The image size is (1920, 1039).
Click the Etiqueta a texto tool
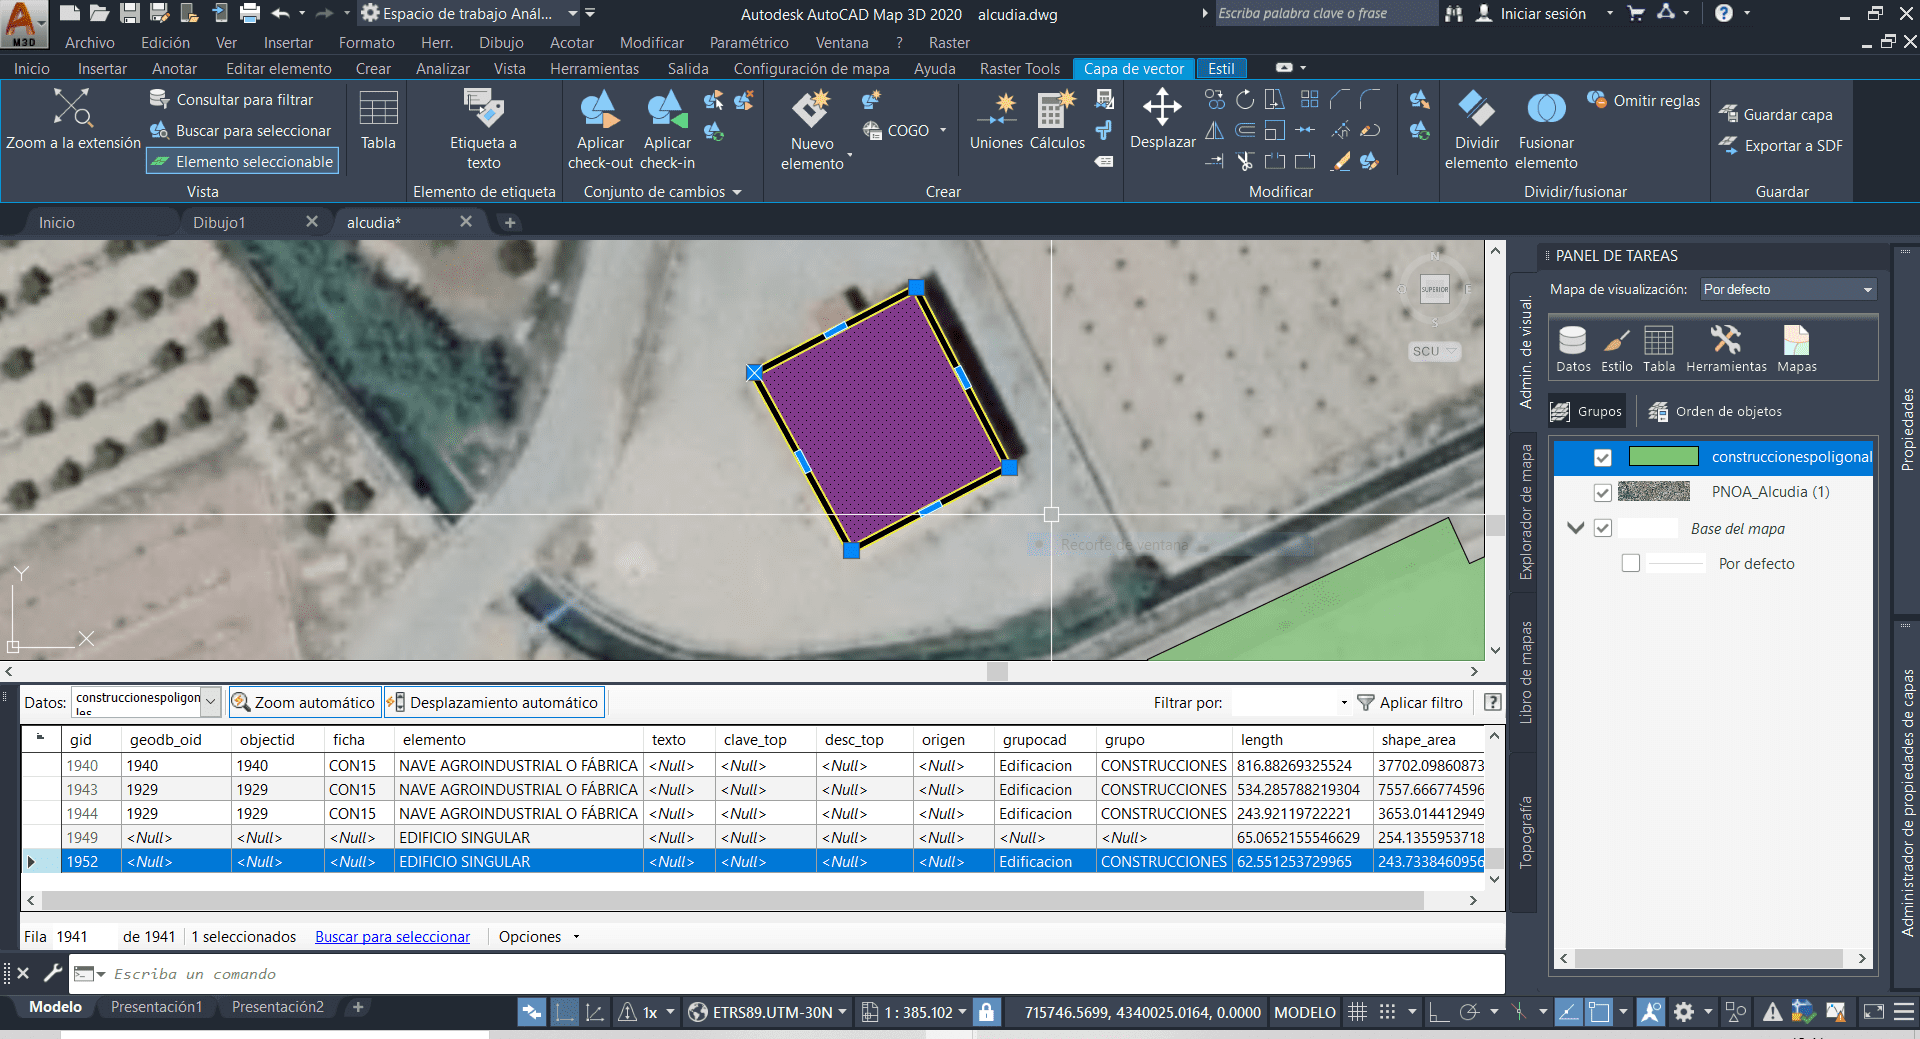[484, 125]
